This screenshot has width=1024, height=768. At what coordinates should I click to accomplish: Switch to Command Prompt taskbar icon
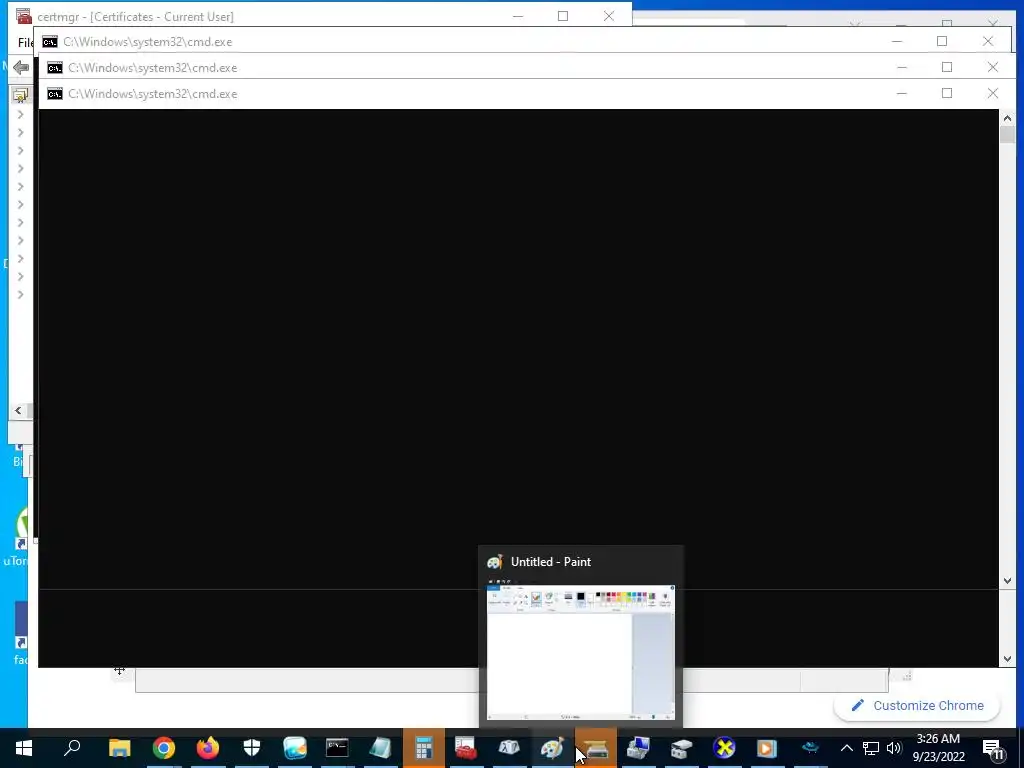pyautogui.click(x=337, y=748)
